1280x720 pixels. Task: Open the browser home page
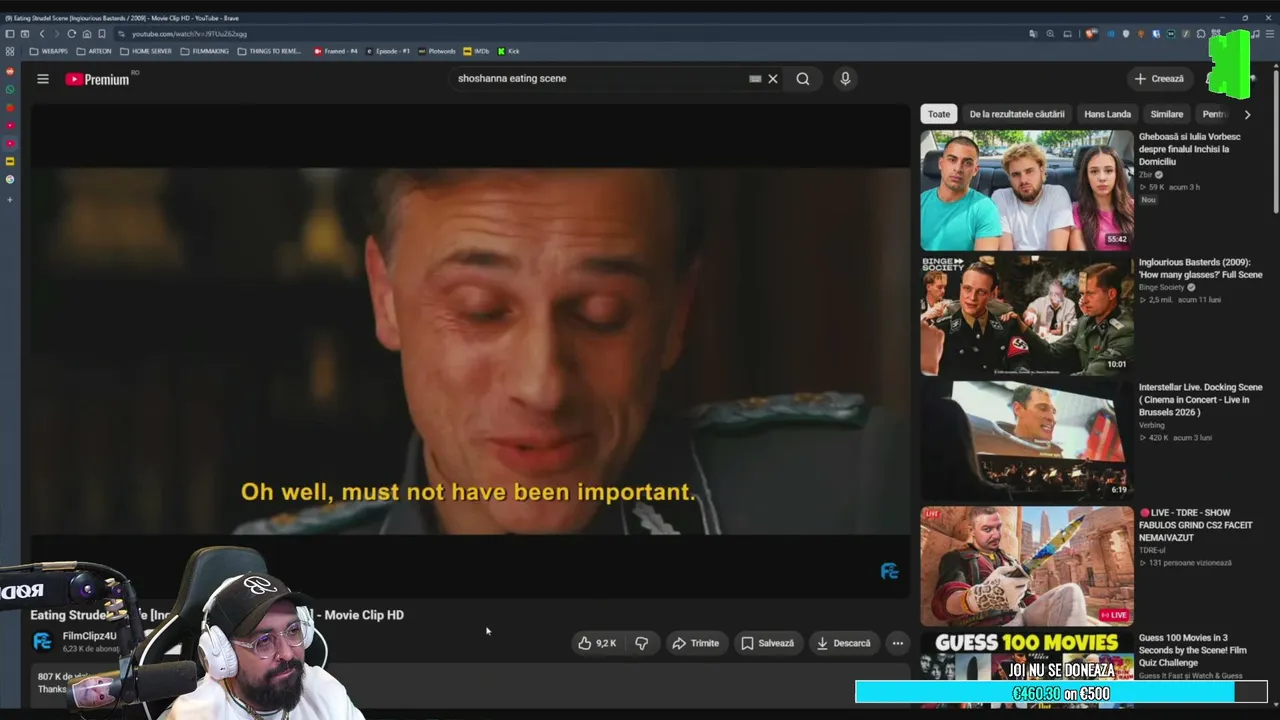[86, 34]
